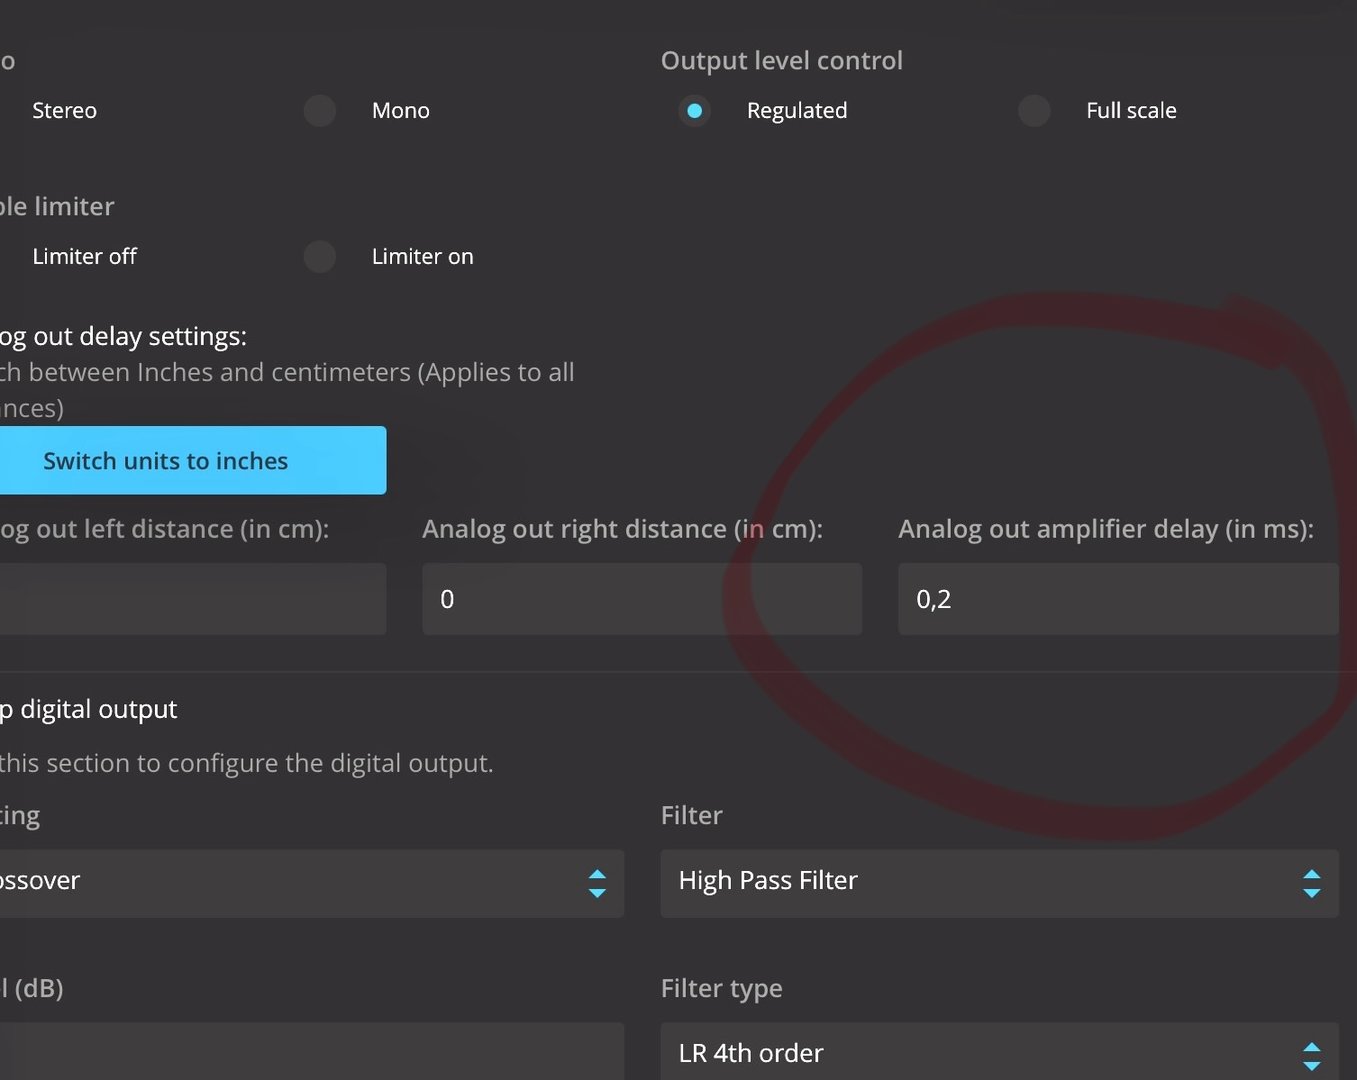Expand the Crossover dropdown
This screenshot has width=1357, height=1080.
300,883
